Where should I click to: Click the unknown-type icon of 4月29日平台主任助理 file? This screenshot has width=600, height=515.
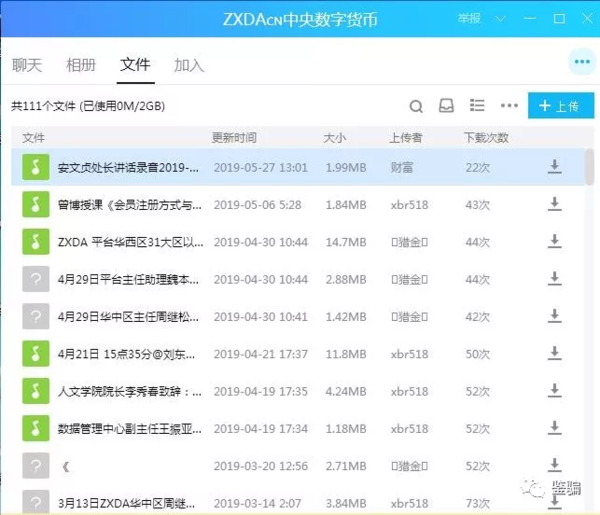pos(36,279)
